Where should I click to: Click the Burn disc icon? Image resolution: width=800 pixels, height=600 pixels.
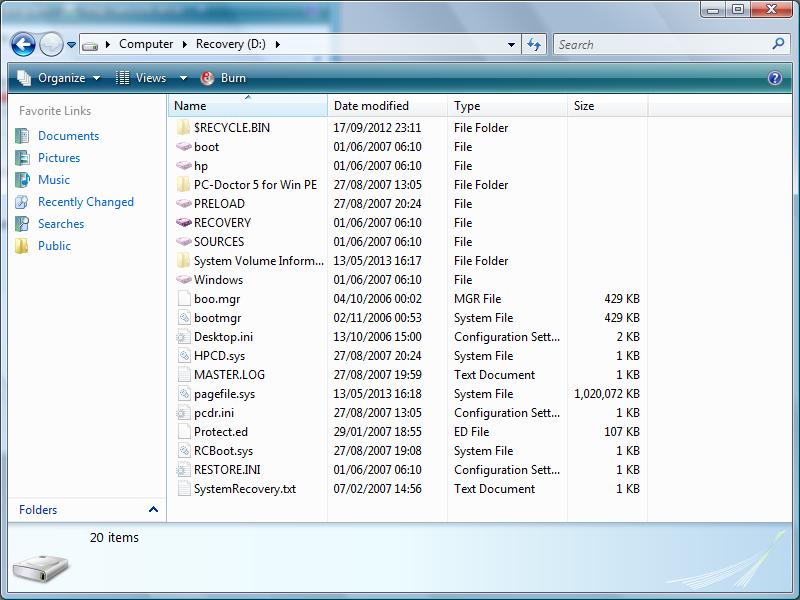[207, 78]
